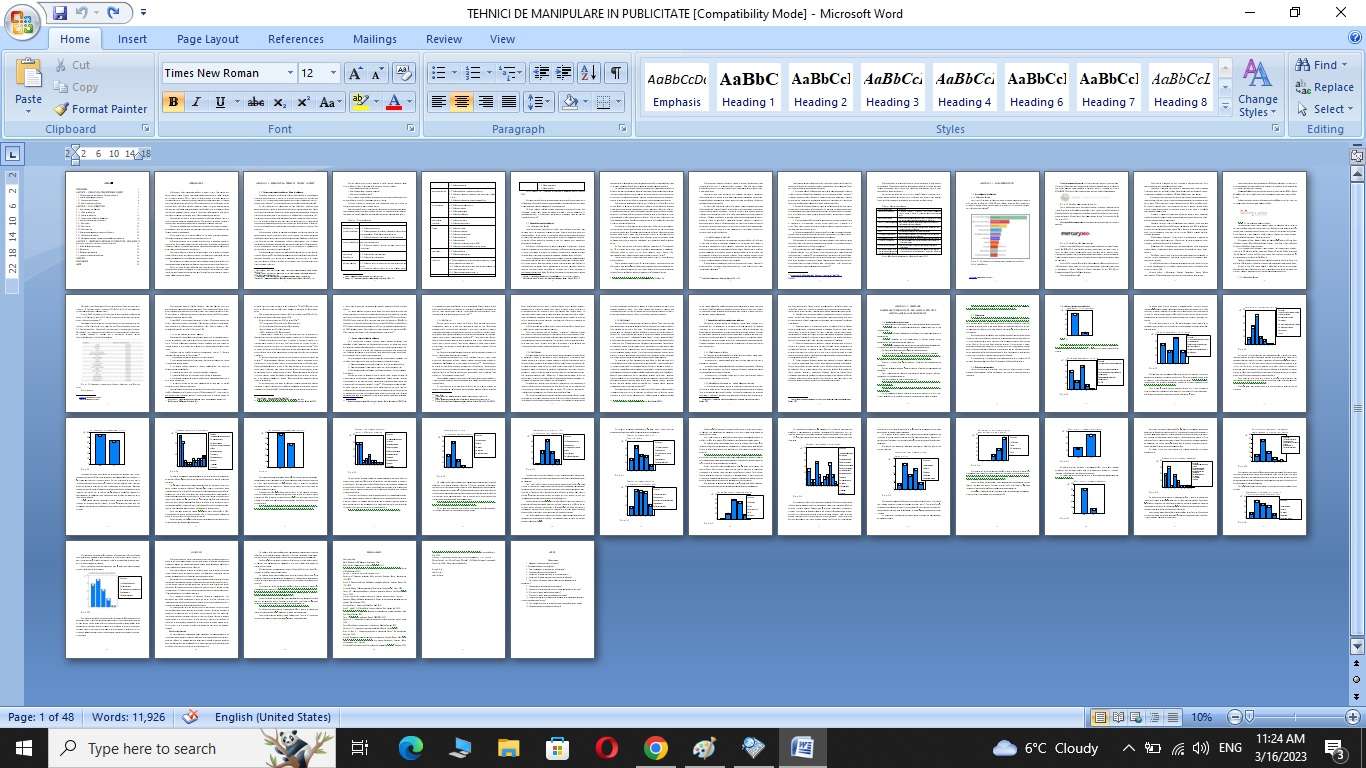Toggle show paragraph marks
The image size is (1366, 768).
(x=616, y=73)
